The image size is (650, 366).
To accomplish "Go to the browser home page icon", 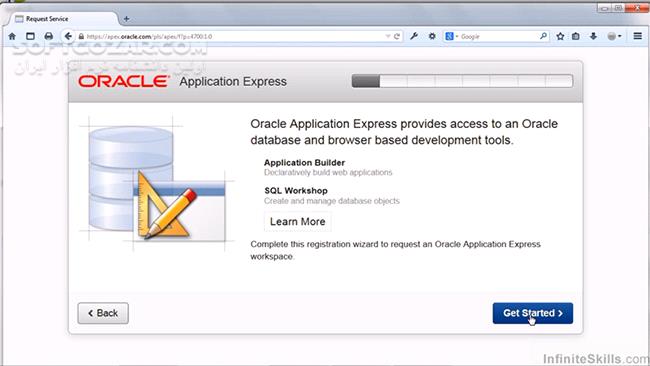I will pyautogui.click(x=12, y=36).
